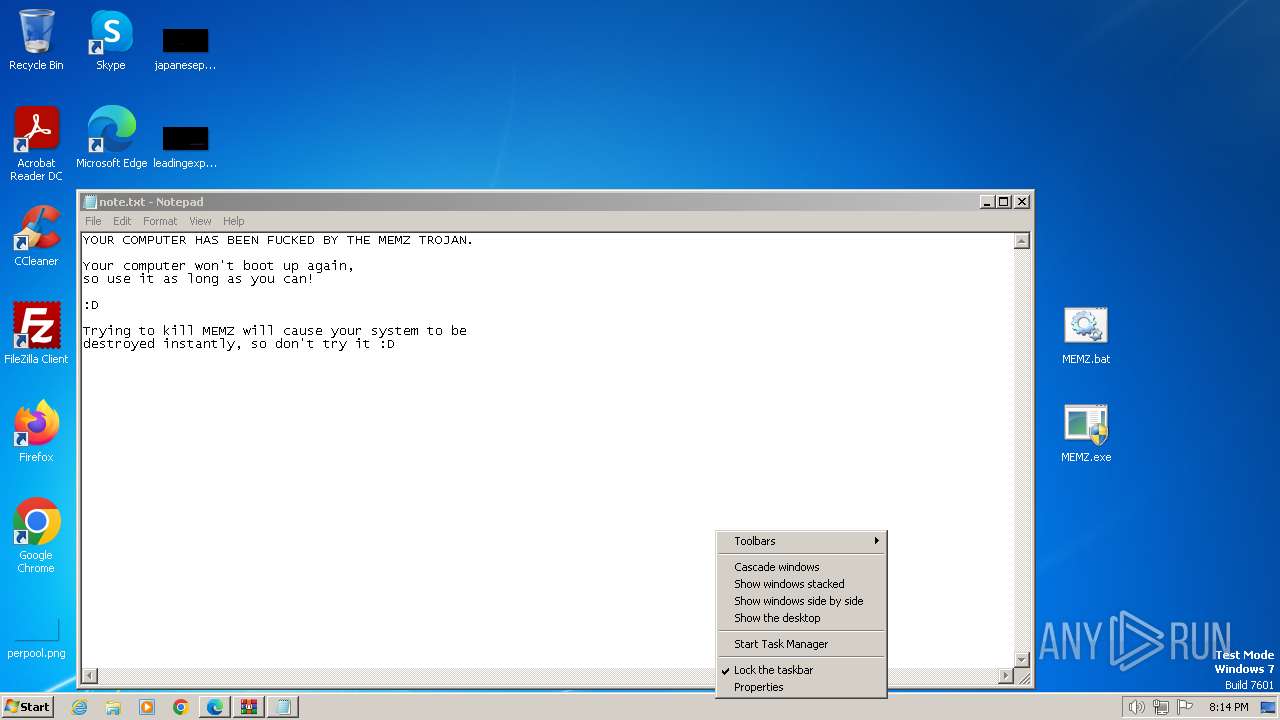Select the leadingexp... desktop file

coord(185,147)
